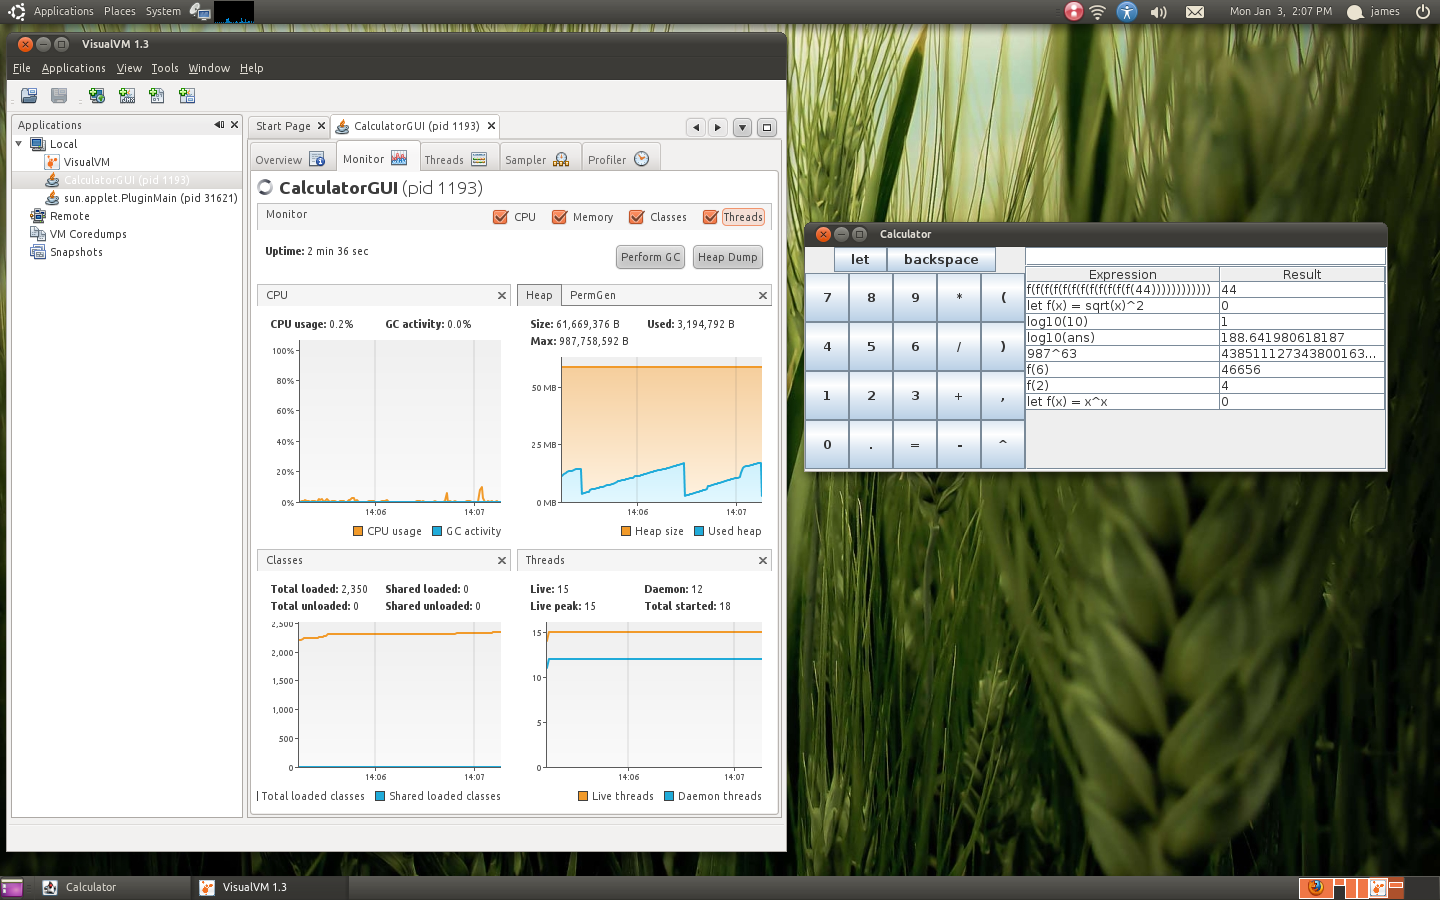Viewport: 1440px width, 900px height.
Task: Click the Load snapshot toolbar icon
Action: click(x=29, y=96)
